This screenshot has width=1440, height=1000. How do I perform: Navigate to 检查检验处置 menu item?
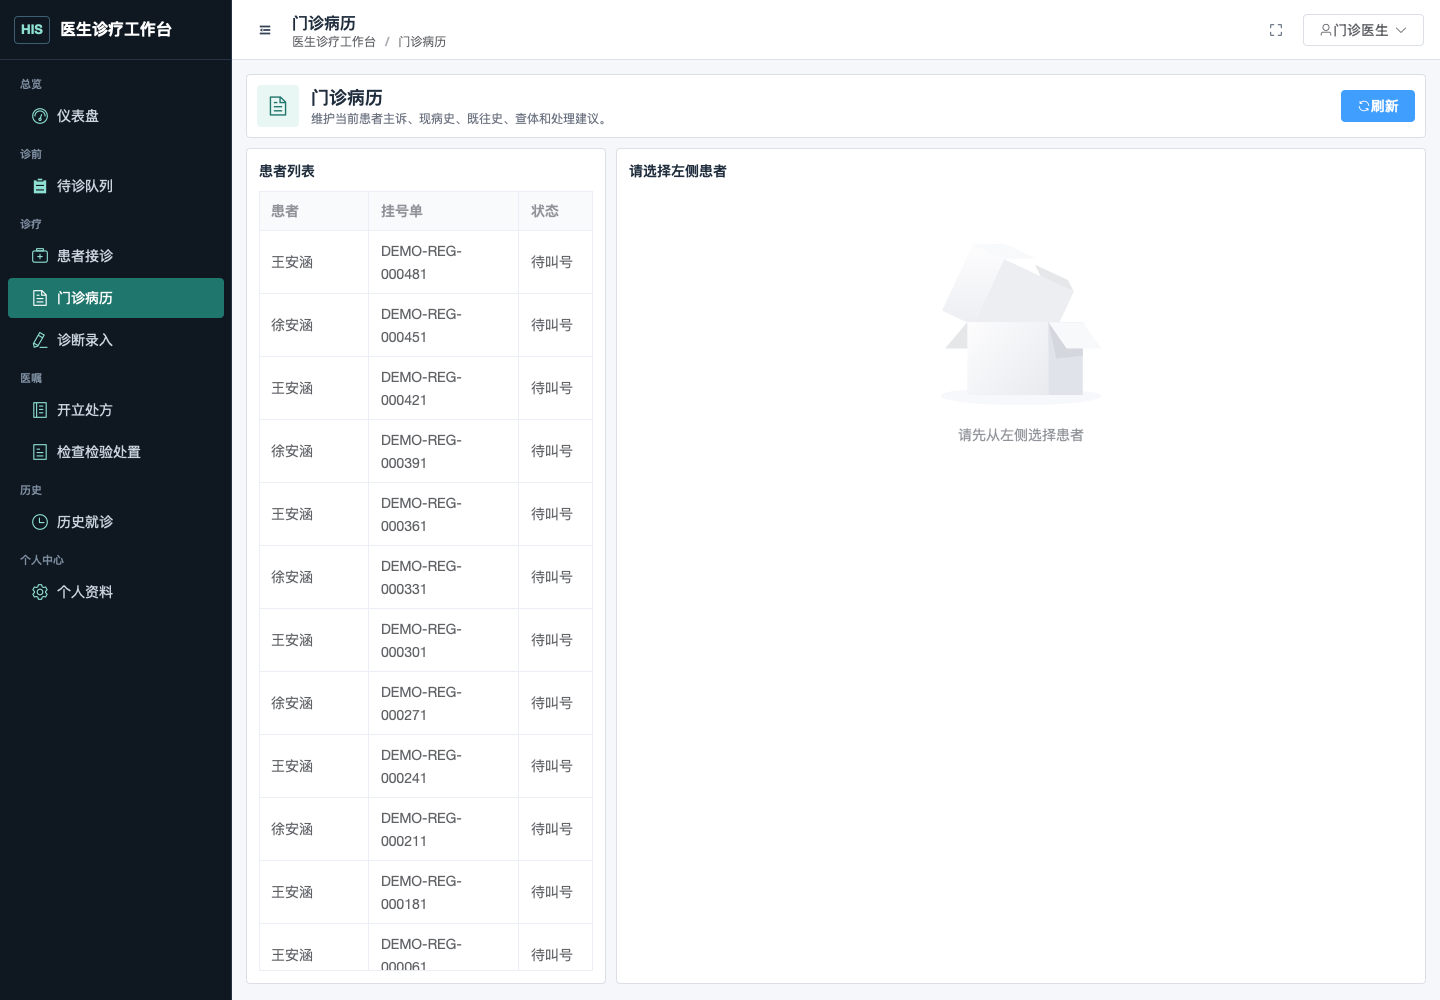pos(116,452)
